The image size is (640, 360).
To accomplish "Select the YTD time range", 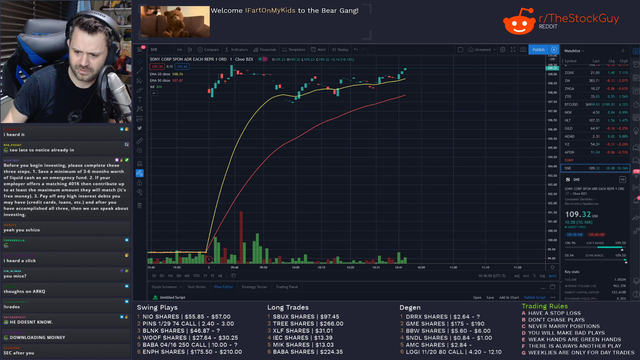I will point(196,276).
